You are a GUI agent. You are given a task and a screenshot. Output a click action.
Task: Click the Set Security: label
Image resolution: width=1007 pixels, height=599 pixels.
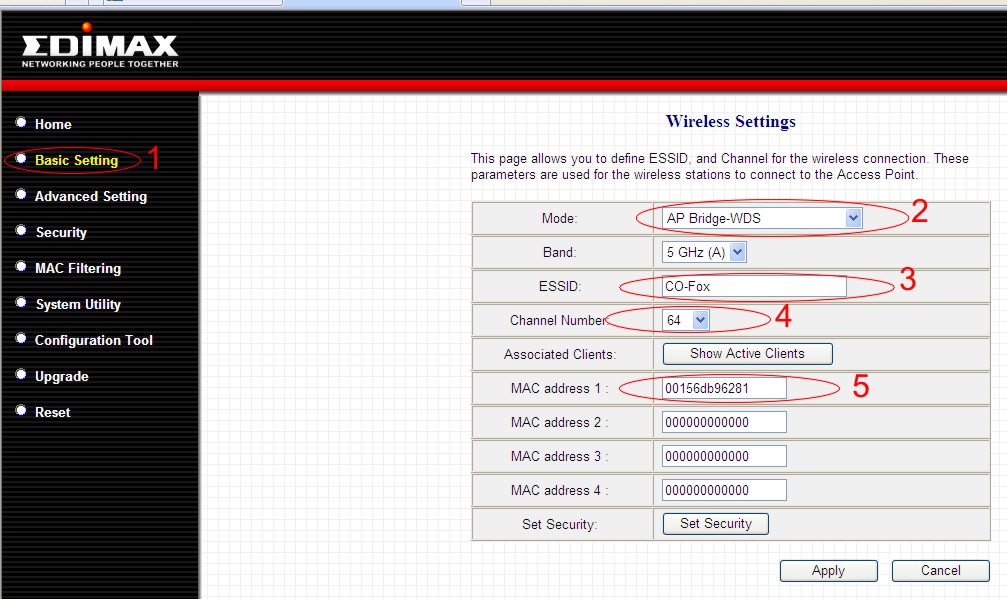point(559,525)
